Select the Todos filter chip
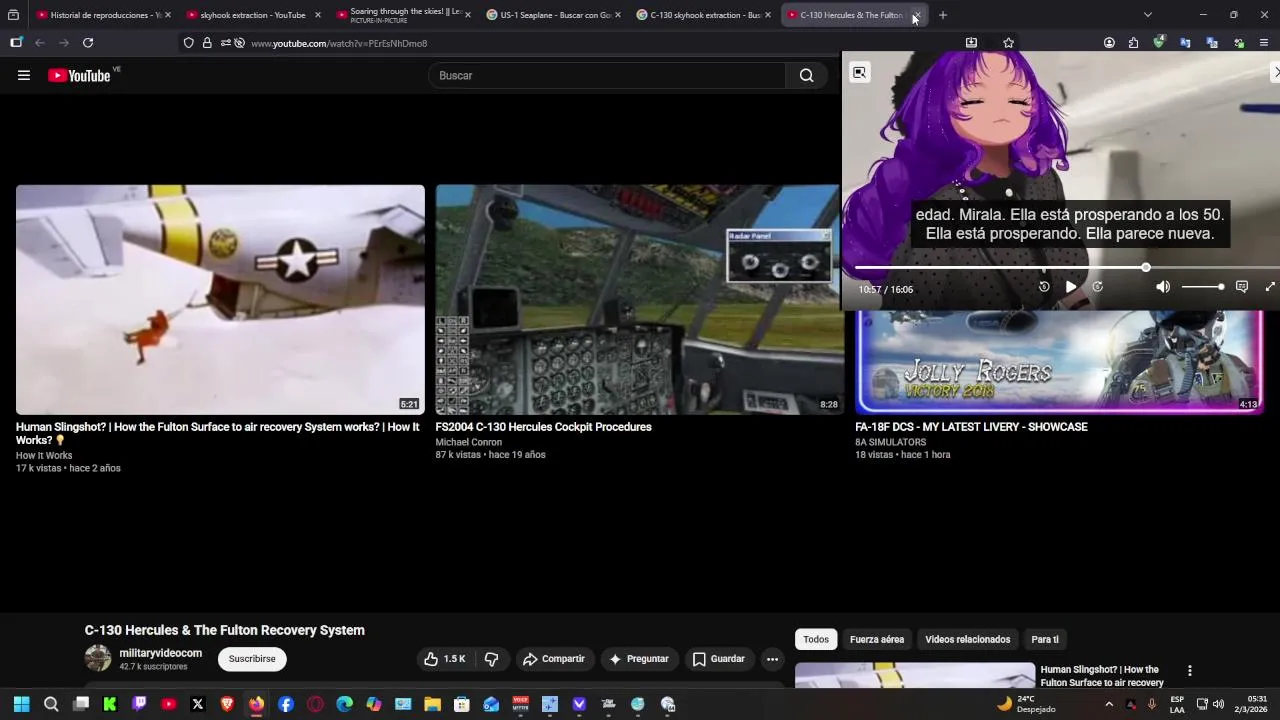1280x720 pixels. 816,639
